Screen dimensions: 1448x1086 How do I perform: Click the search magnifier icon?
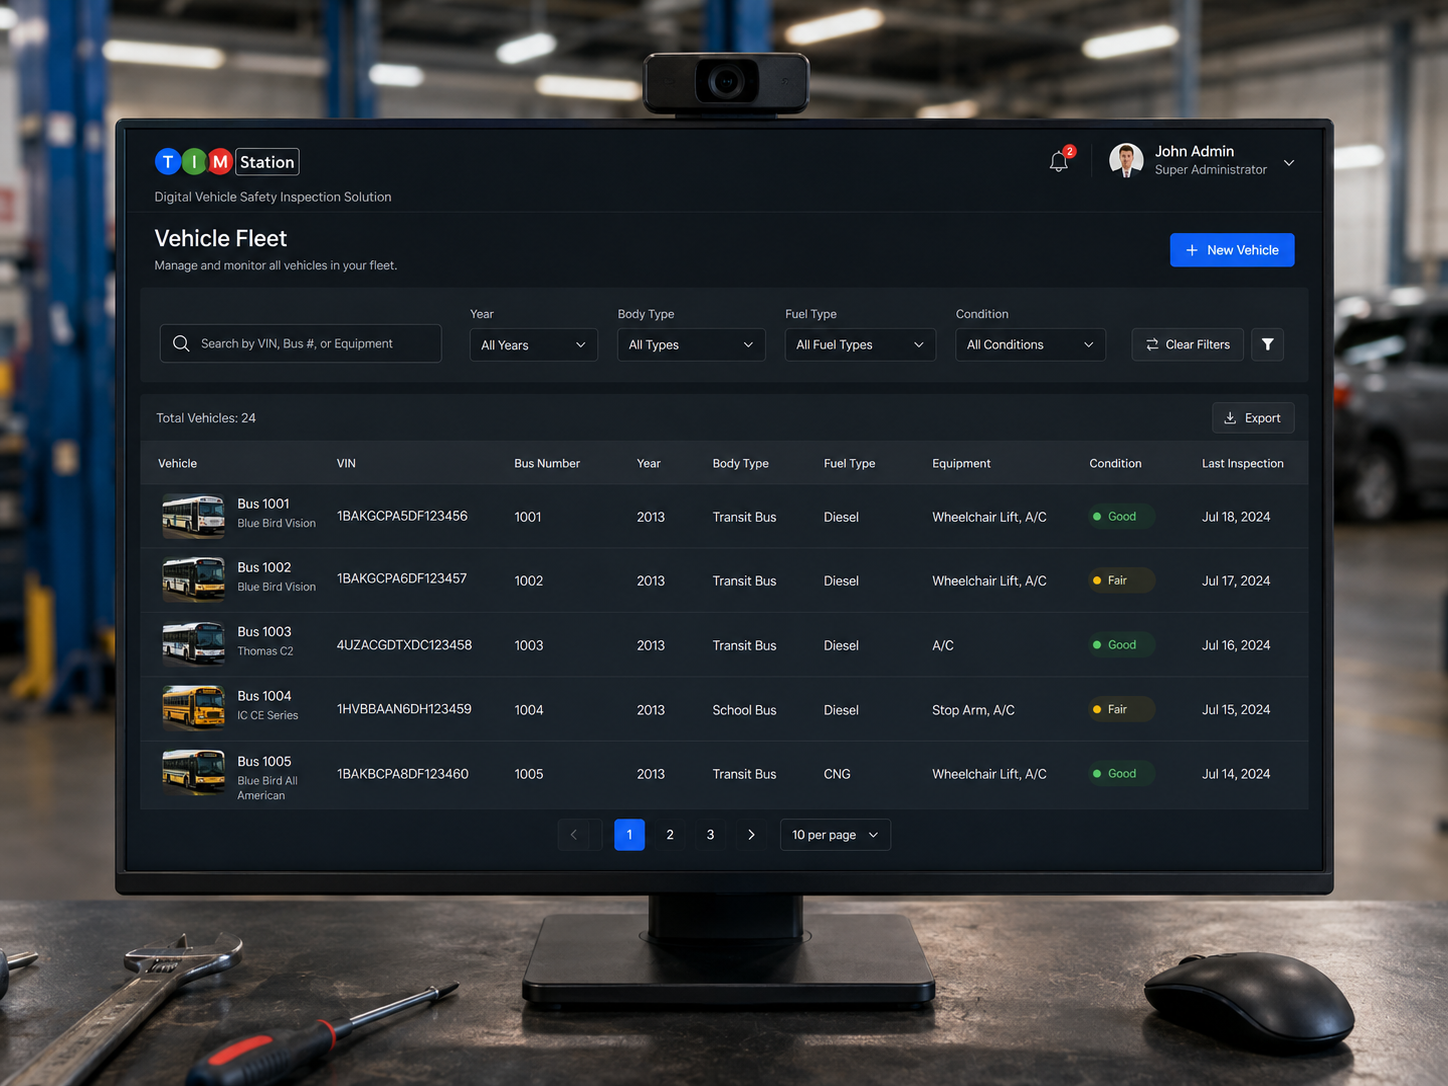[181, 343]
